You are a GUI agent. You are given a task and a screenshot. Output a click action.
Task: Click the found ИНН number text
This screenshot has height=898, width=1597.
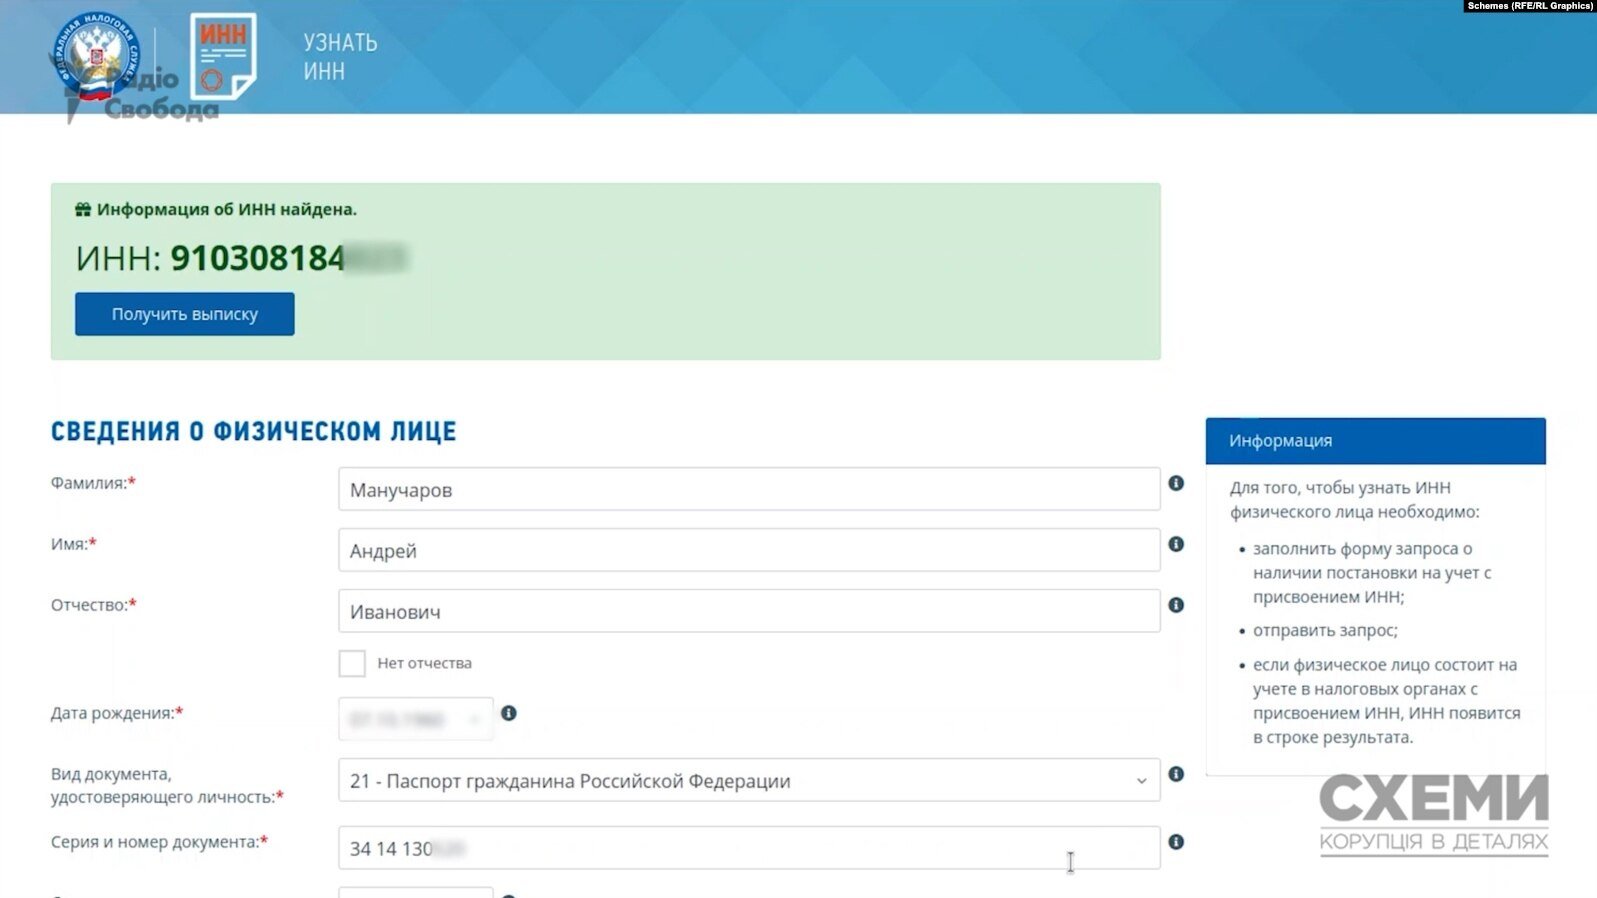click(258, 258)
